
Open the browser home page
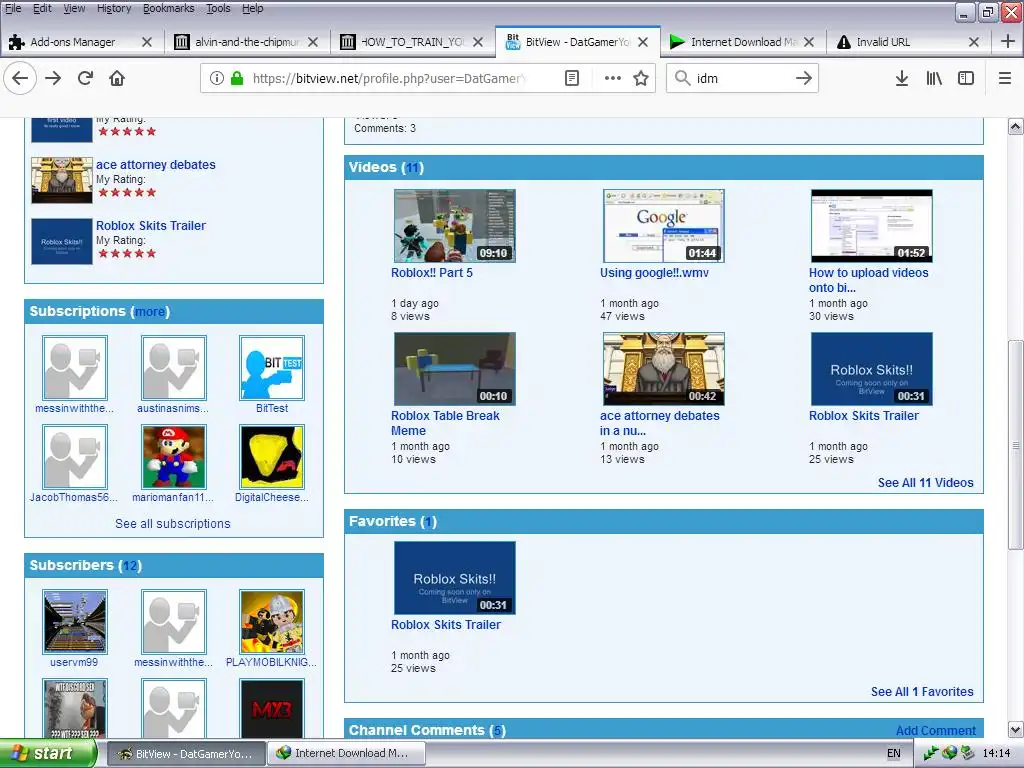tap(117, 78)
